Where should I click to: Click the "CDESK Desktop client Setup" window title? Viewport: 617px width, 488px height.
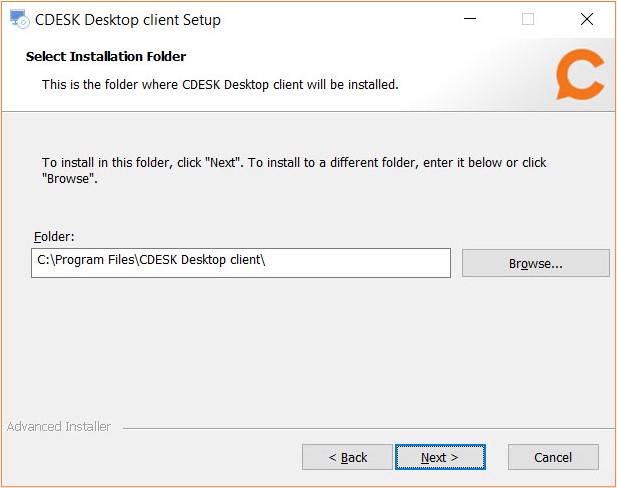128,20
